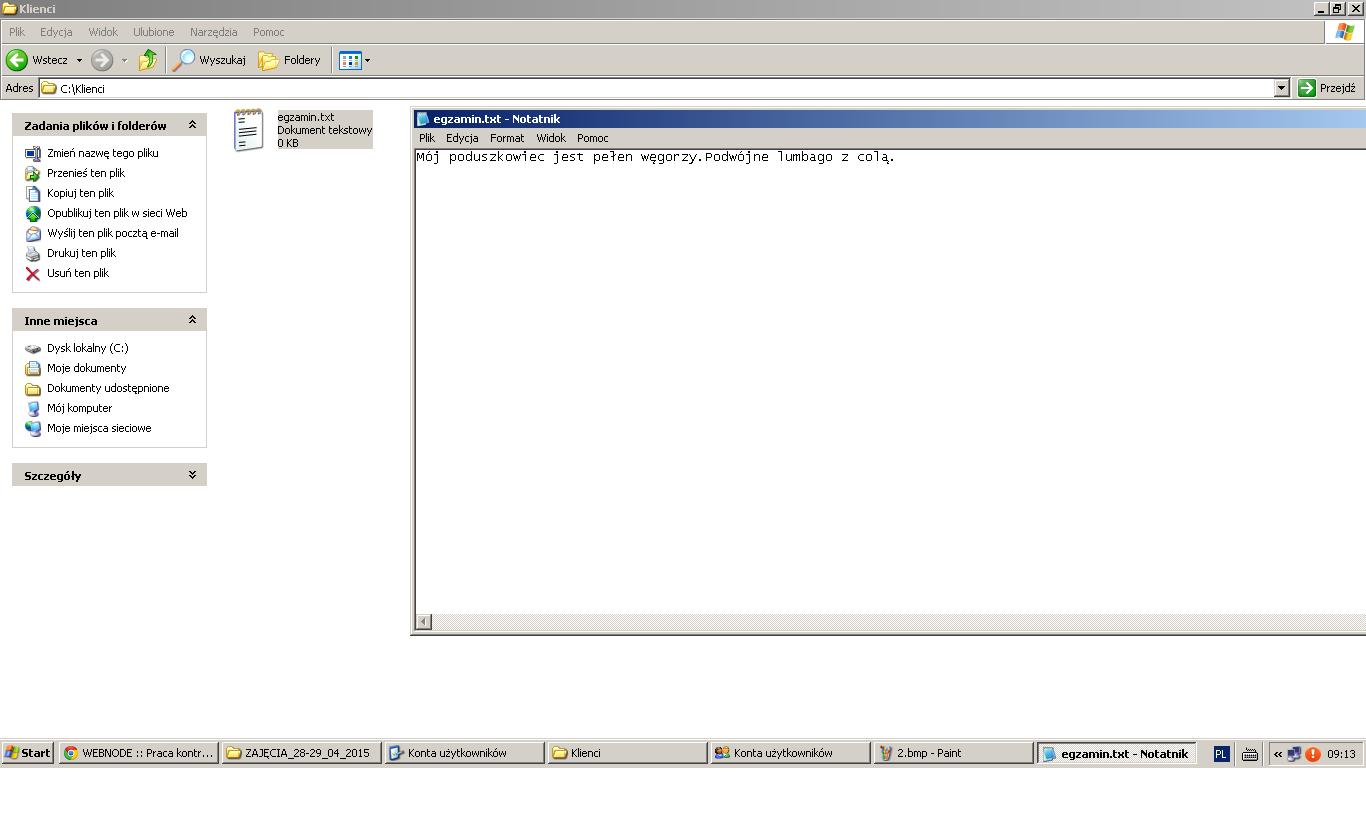The image size is (1366, 839).
Task: Open the Views dropdown in toolbar
Action: click(x=355, y=60)
